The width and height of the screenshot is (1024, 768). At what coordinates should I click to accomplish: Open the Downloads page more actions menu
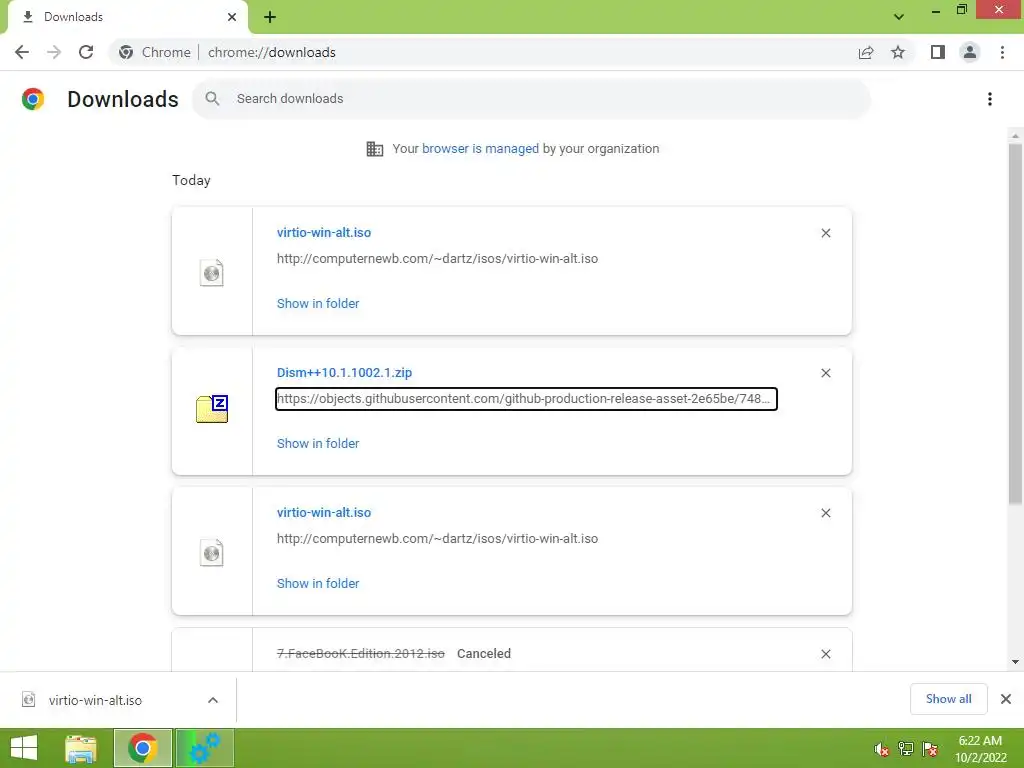point(990,99)
